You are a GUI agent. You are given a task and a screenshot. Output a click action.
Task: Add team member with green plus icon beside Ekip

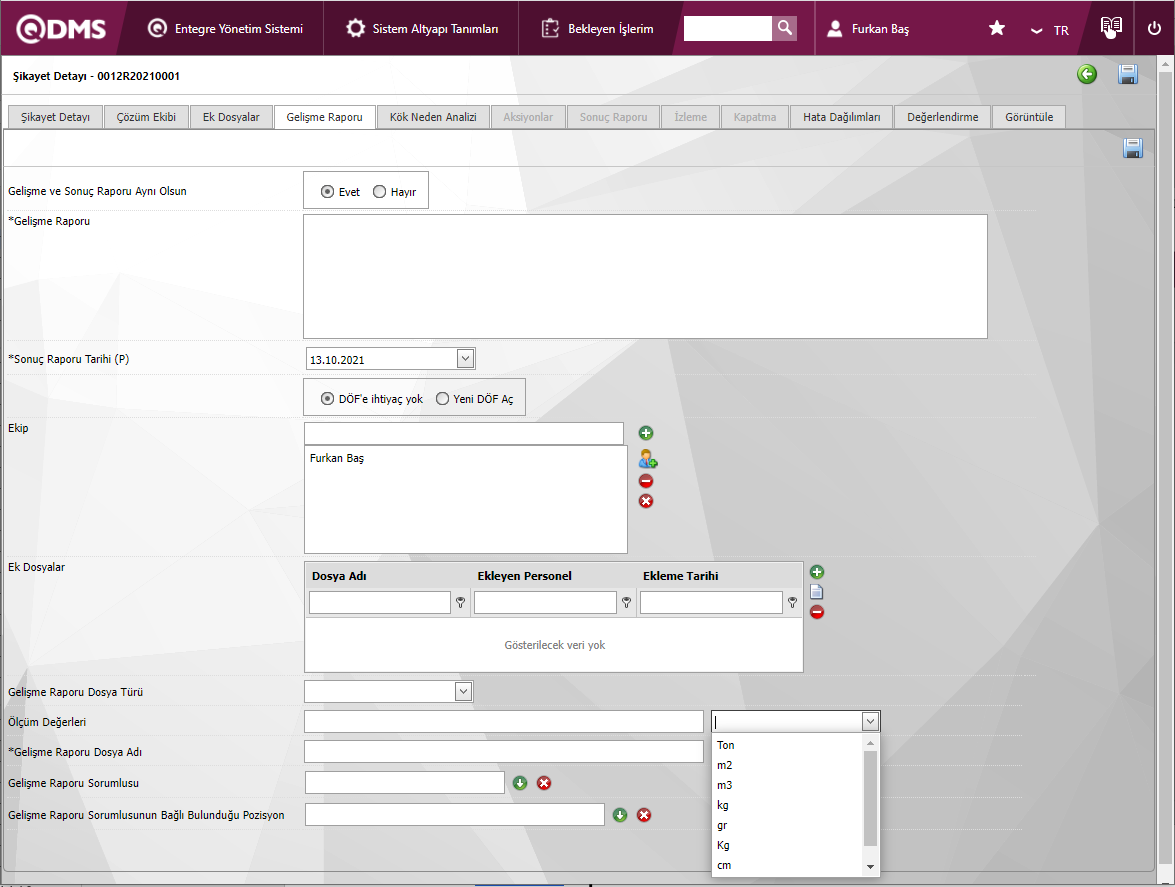(x=646, y=433)
